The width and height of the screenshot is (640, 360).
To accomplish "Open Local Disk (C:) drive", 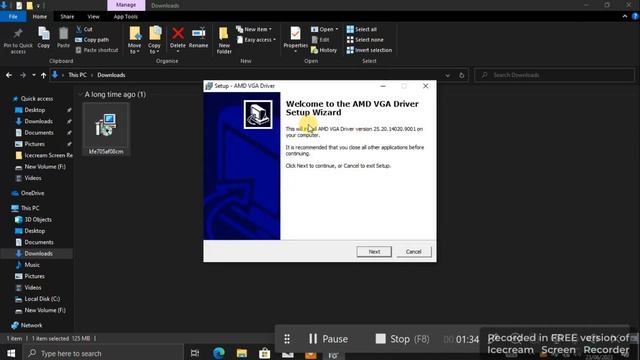I will coord(42,299).
